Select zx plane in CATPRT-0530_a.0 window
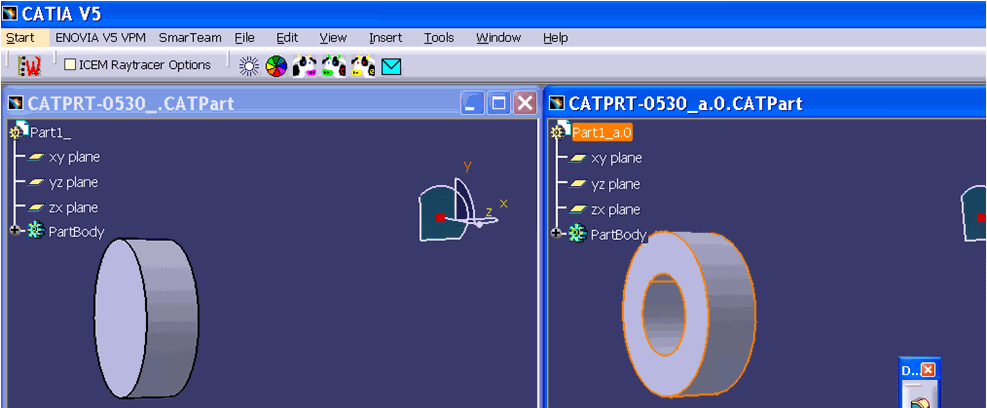This screenshot has height=408, width=987. [616, 210]
